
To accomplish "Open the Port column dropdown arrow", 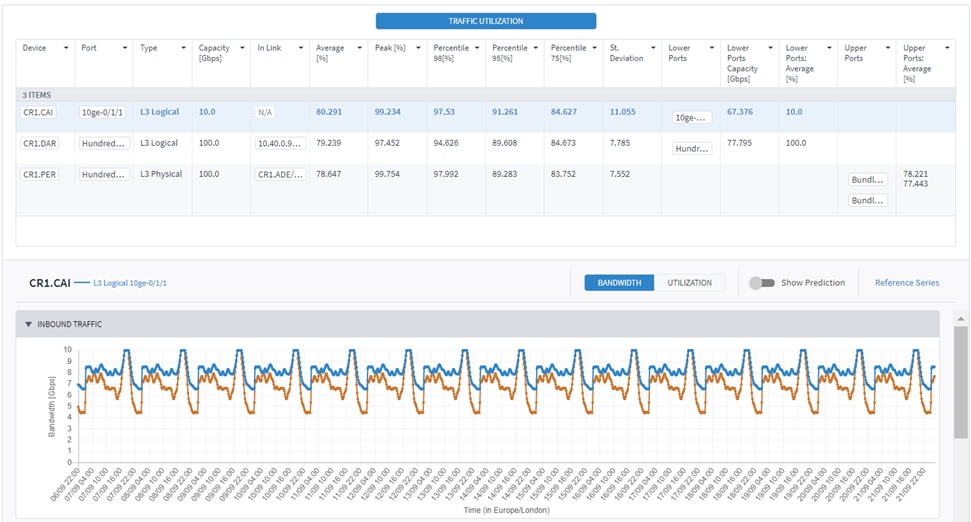I will (125, 48).
